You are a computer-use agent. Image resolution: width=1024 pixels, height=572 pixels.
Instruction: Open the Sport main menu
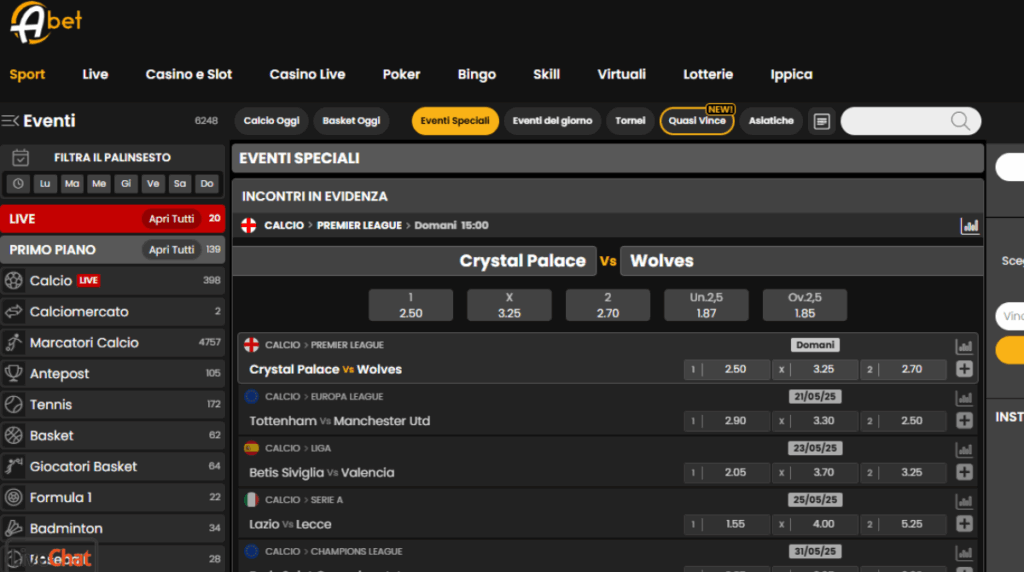point(27,74)
